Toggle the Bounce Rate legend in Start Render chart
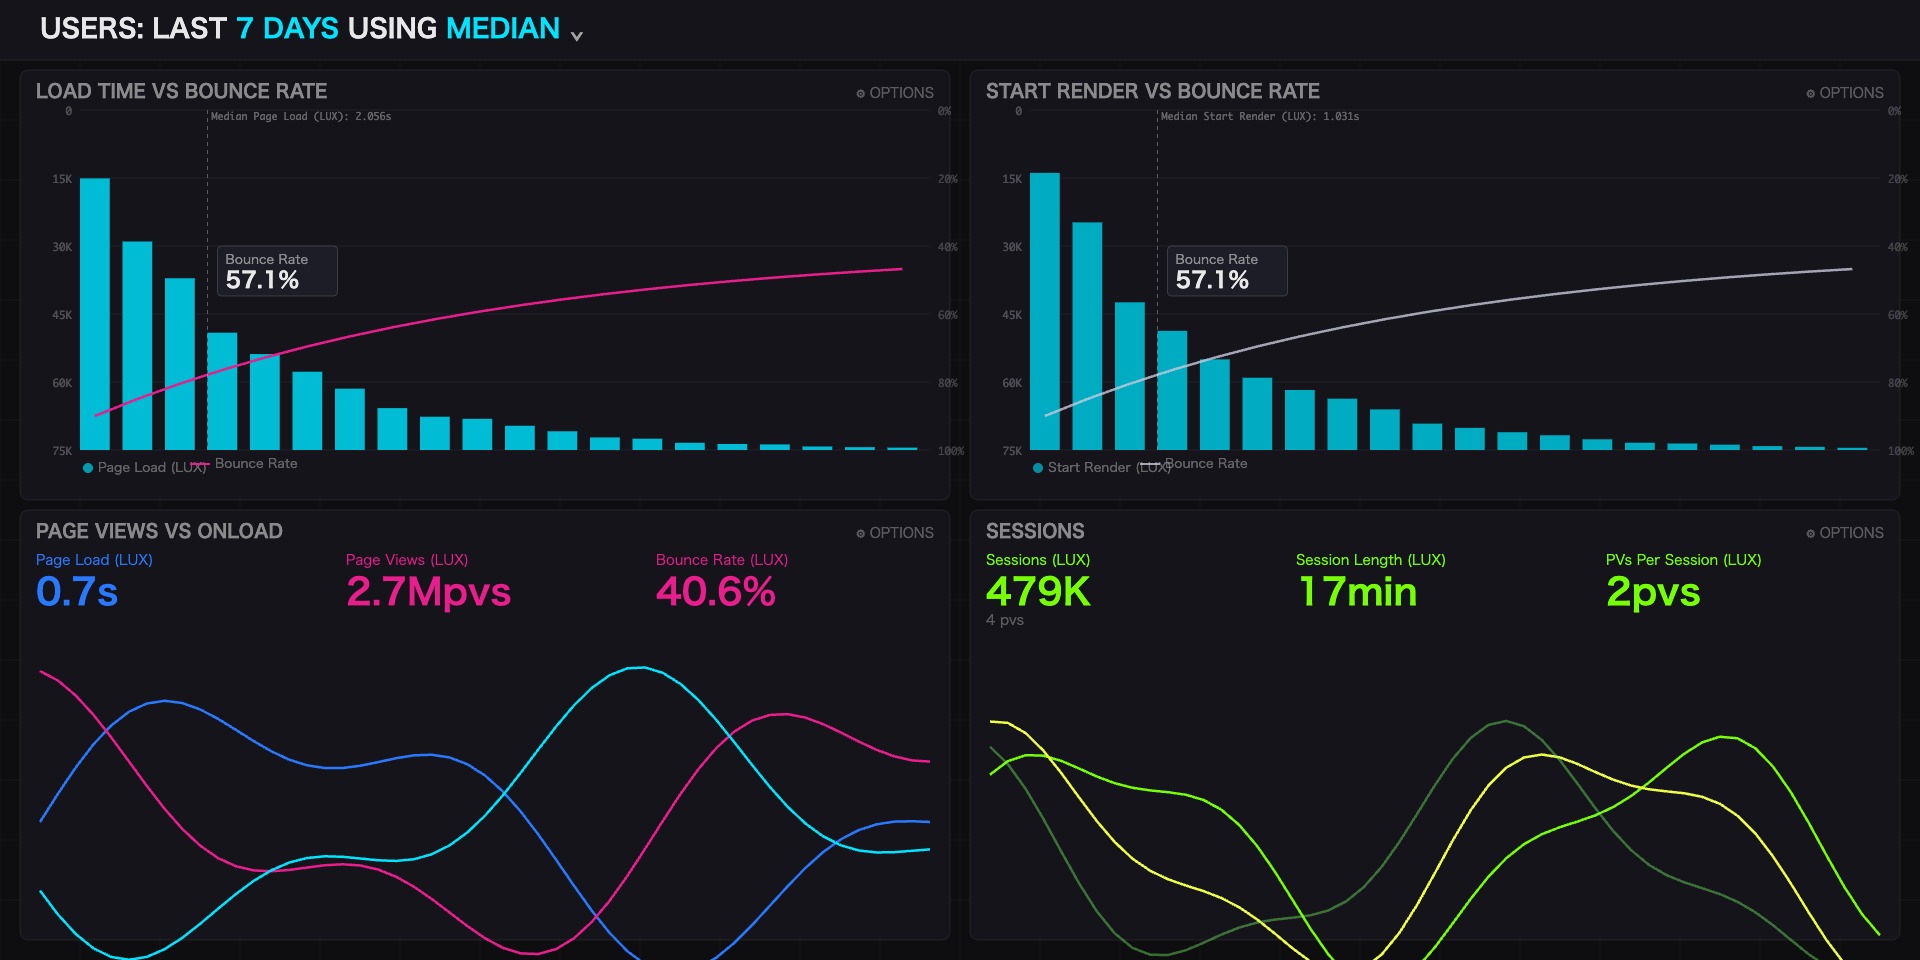 click(1205, 463)
